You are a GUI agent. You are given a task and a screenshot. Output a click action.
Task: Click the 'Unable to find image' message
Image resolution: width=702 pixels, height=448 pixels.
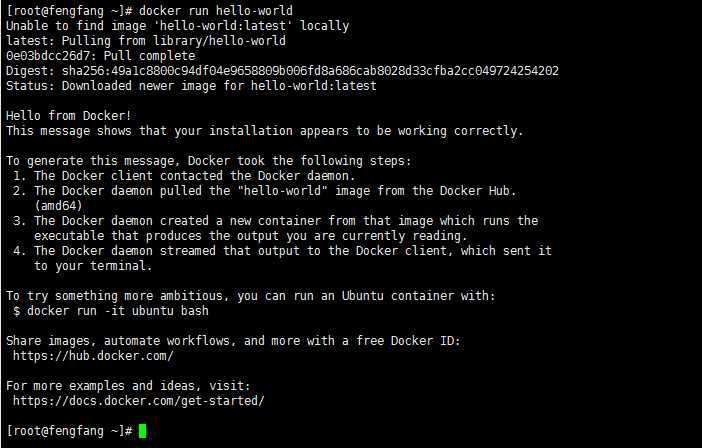tap(177, 26)
